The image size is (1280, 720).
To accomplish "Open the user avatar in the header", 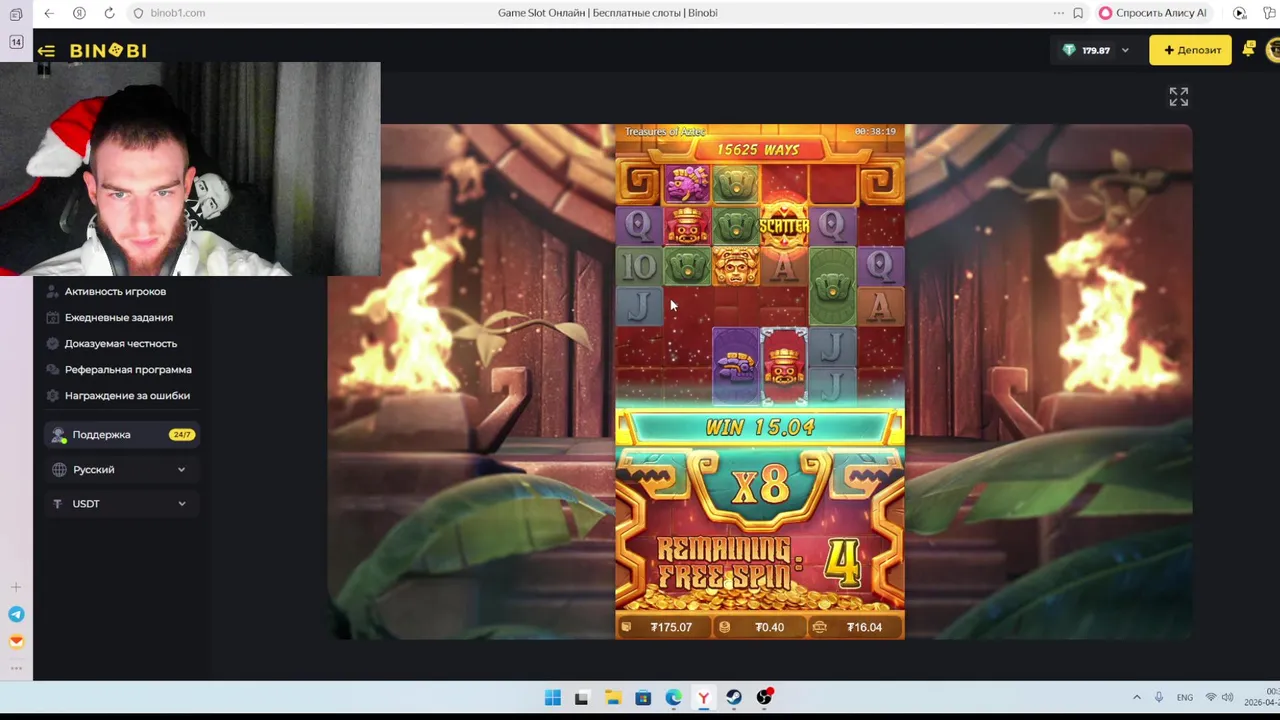I will pyautogui.click(x=1273, y=49).
